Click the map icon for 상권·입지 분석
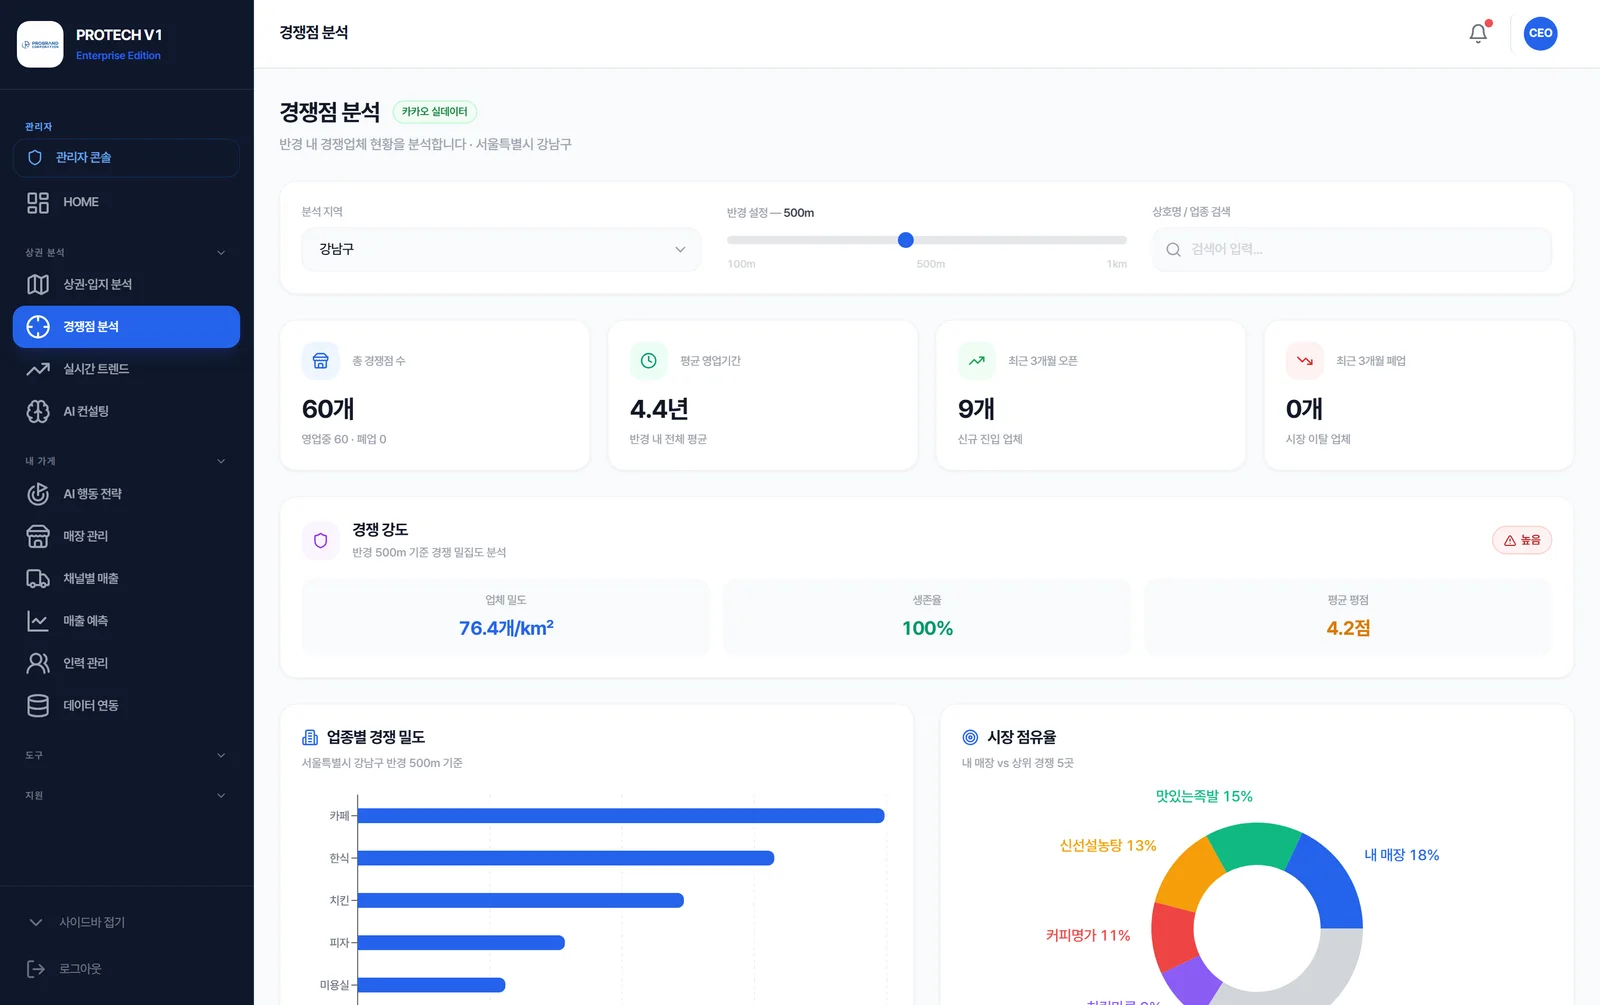 click(x=38, y=285)
